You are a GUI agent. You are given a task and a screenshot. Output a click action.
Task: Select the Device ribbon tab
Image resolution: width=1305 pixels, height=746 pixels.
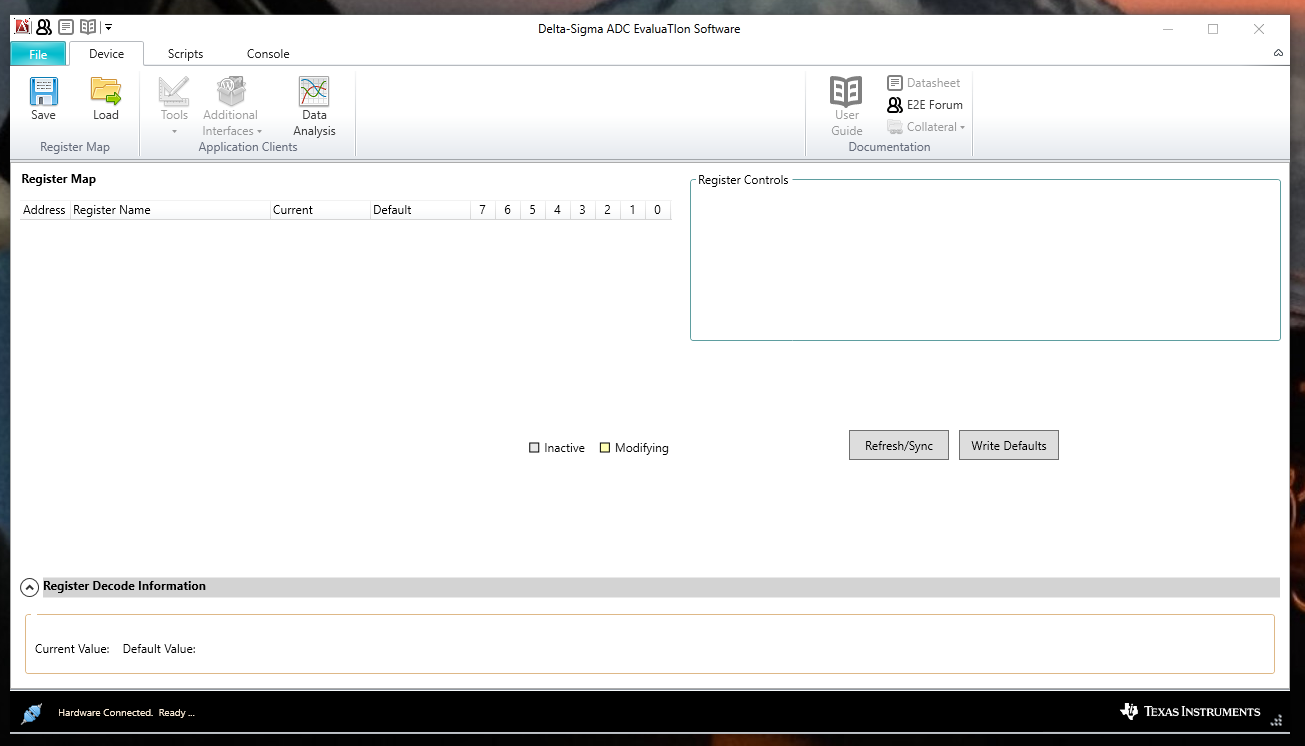107,54
